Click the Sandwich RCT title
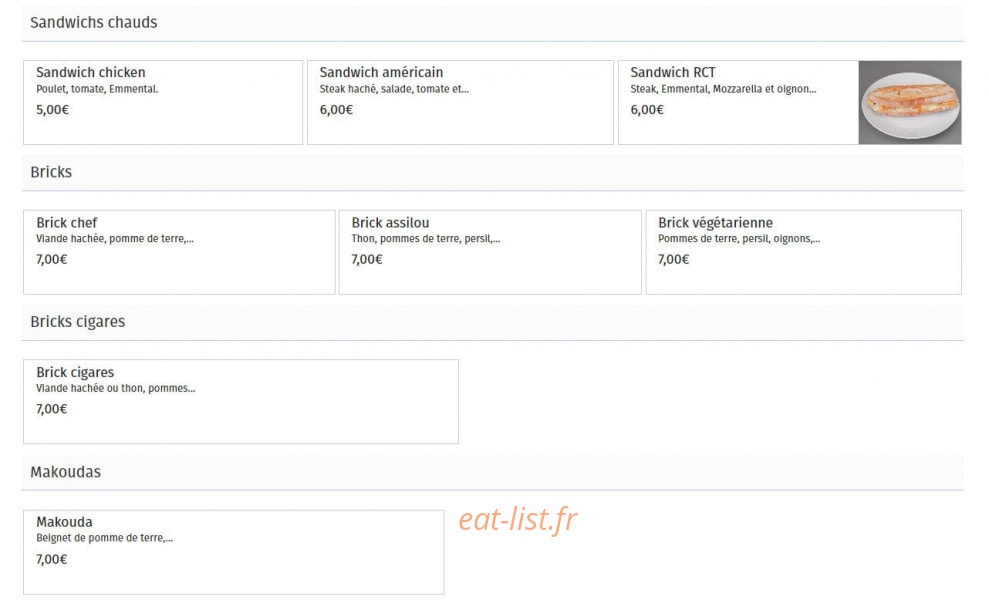Image resolution: width=989 pixels, height=600 pixels. coord(672,72)
